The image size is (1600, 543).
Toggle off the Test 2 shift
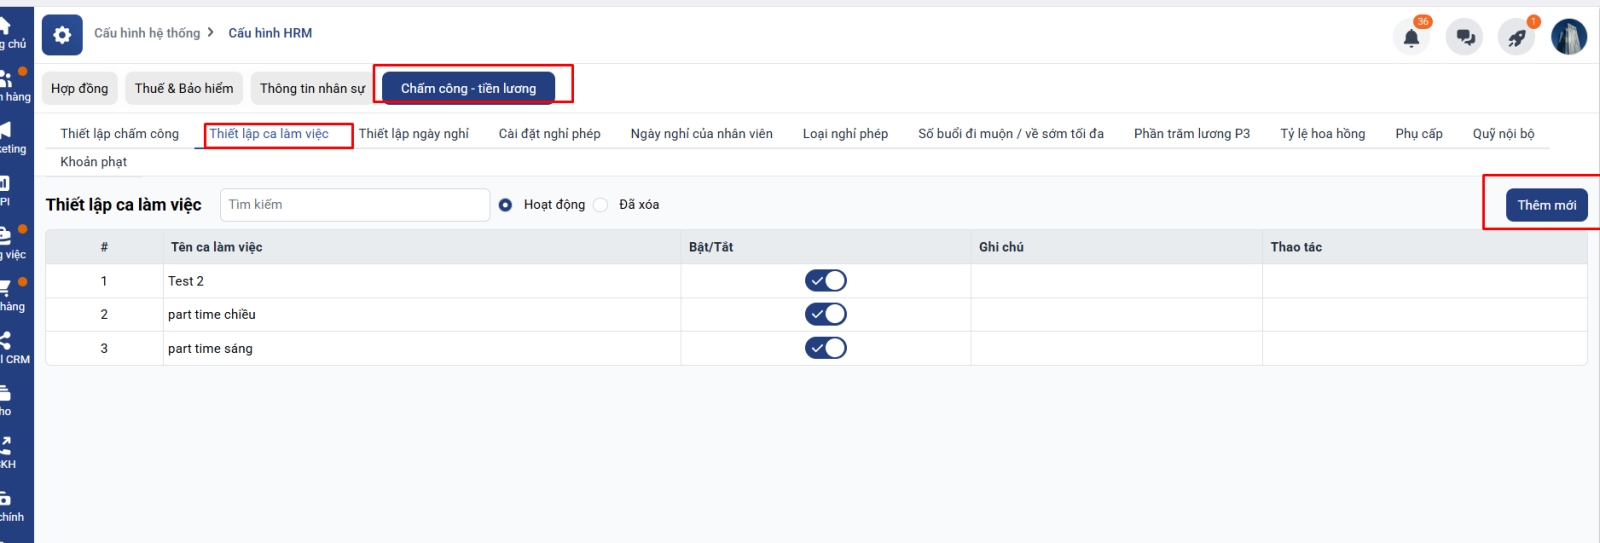(825, 281)
